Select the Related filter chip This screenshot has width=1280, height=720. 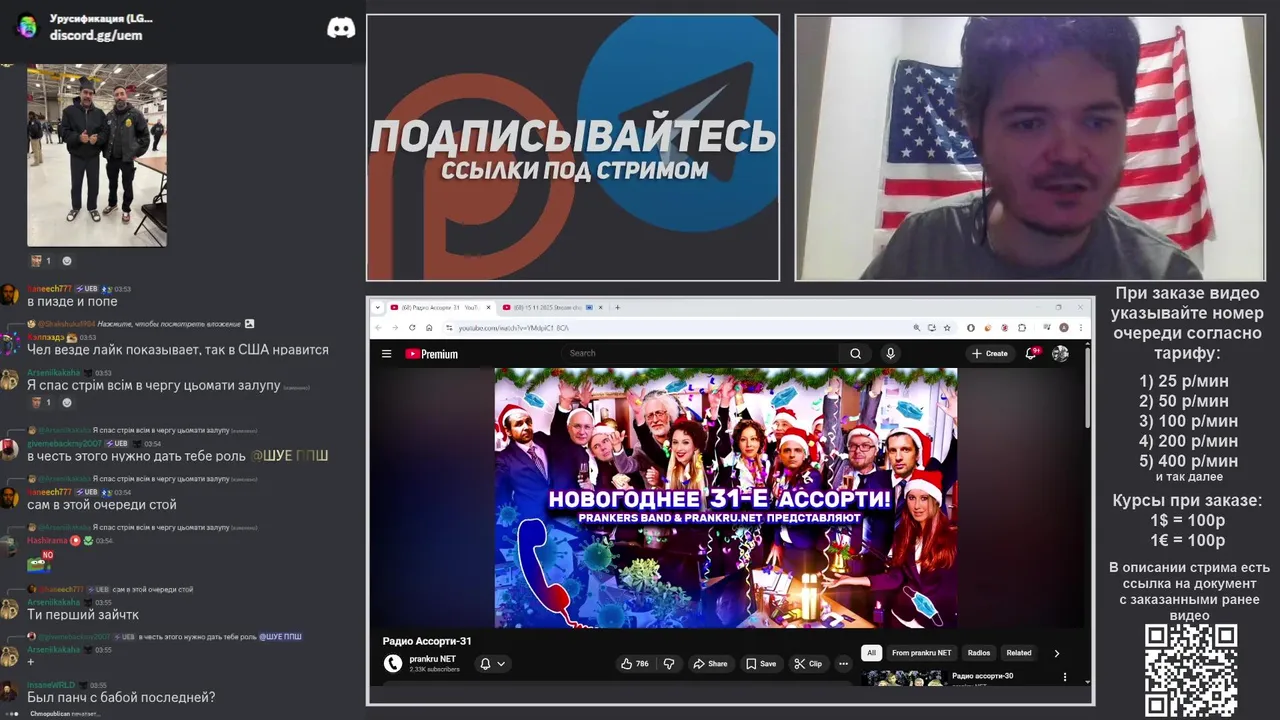pyautogui.click(x=1019, y=653)
